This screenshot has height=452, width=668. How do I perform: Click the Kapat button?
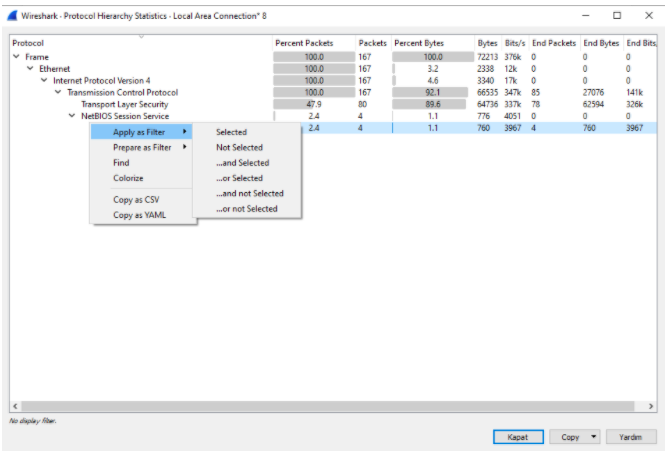coord(518,437)
